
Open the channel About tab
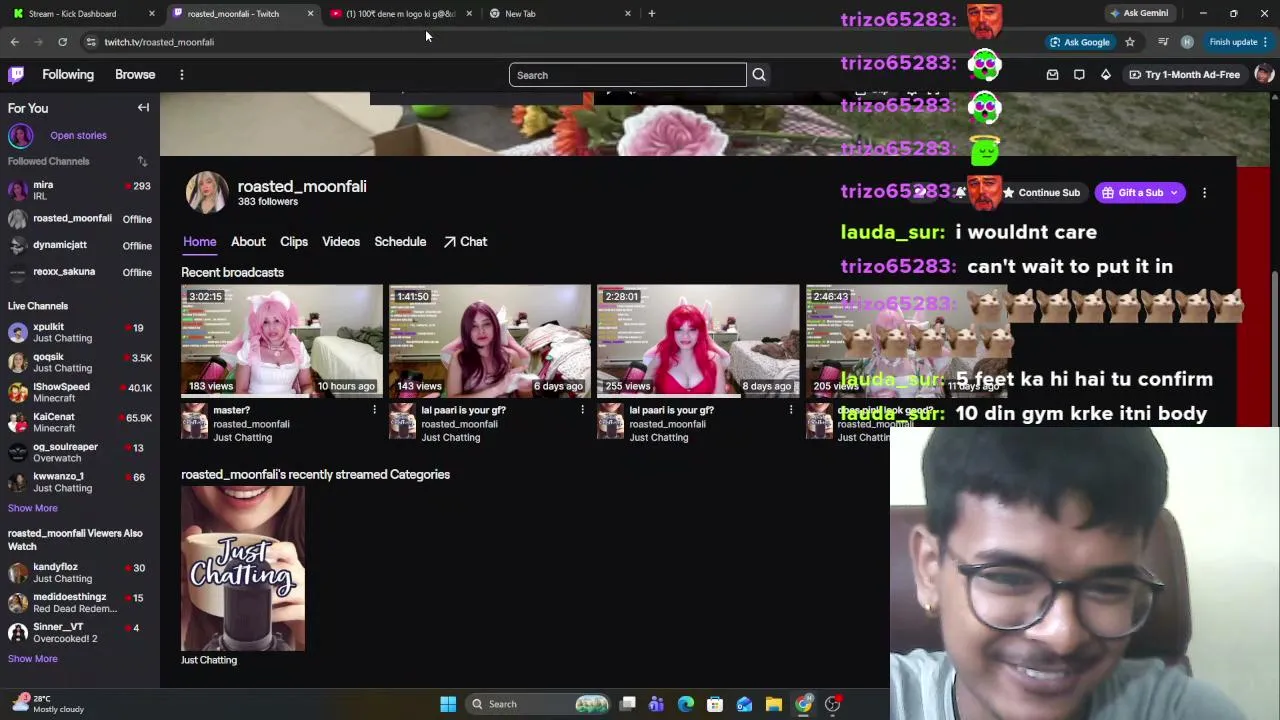248,242
